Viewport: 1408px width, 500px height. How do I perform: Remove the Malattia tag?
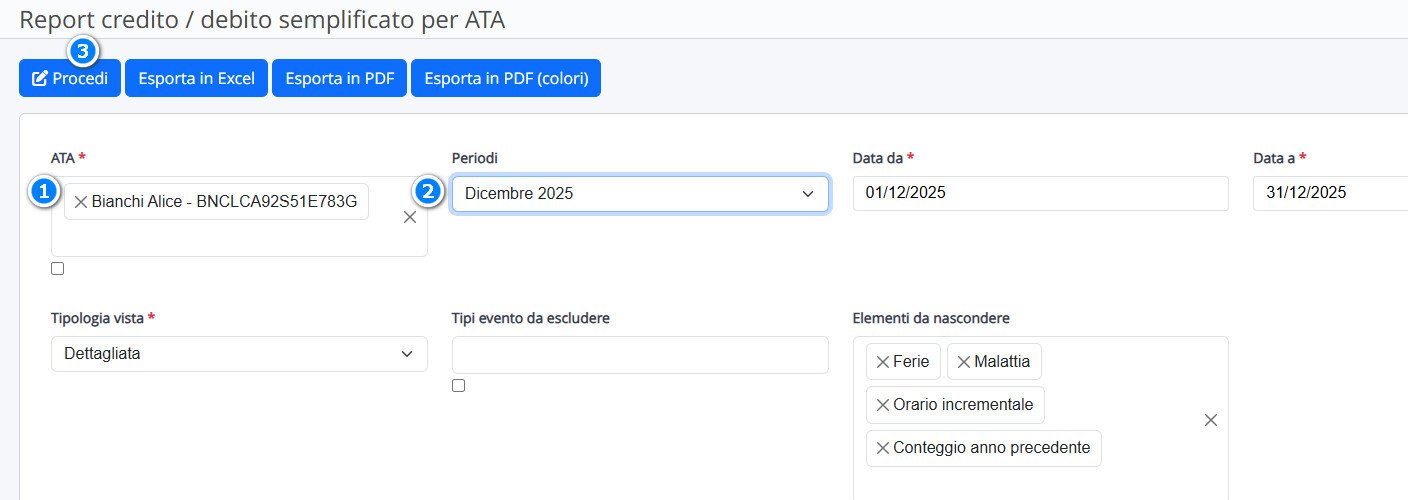point(963,362)
